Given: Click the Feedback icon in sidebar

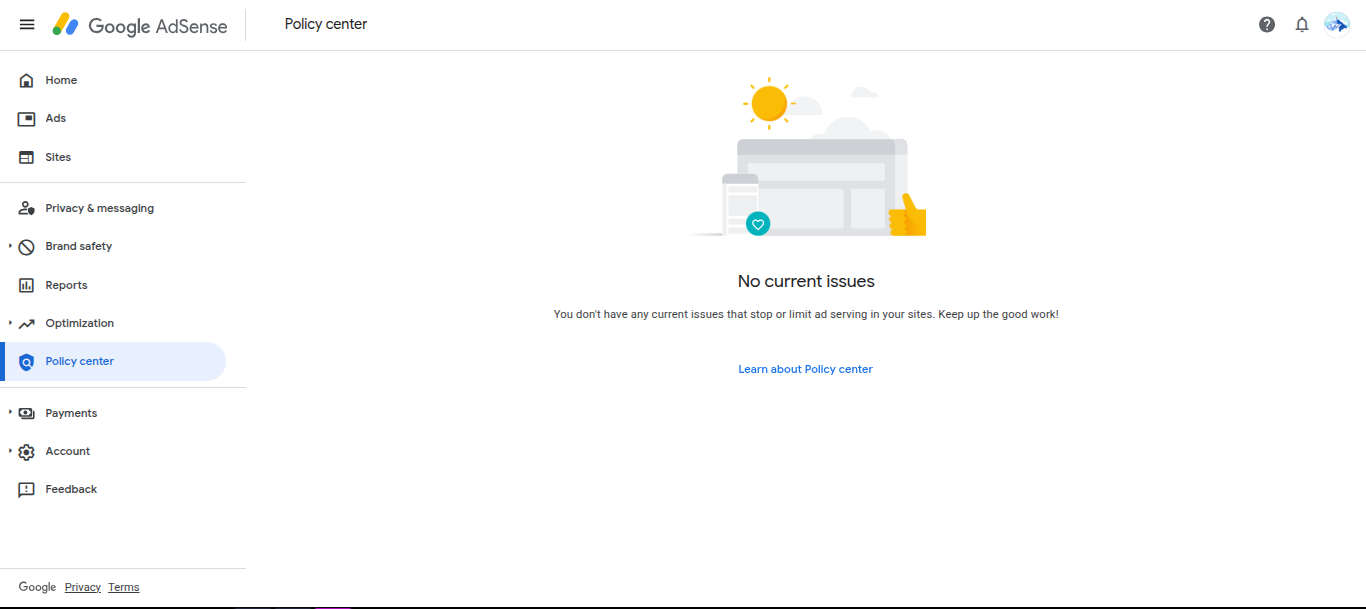Looking at the screenshot, I should pos(27,490).
